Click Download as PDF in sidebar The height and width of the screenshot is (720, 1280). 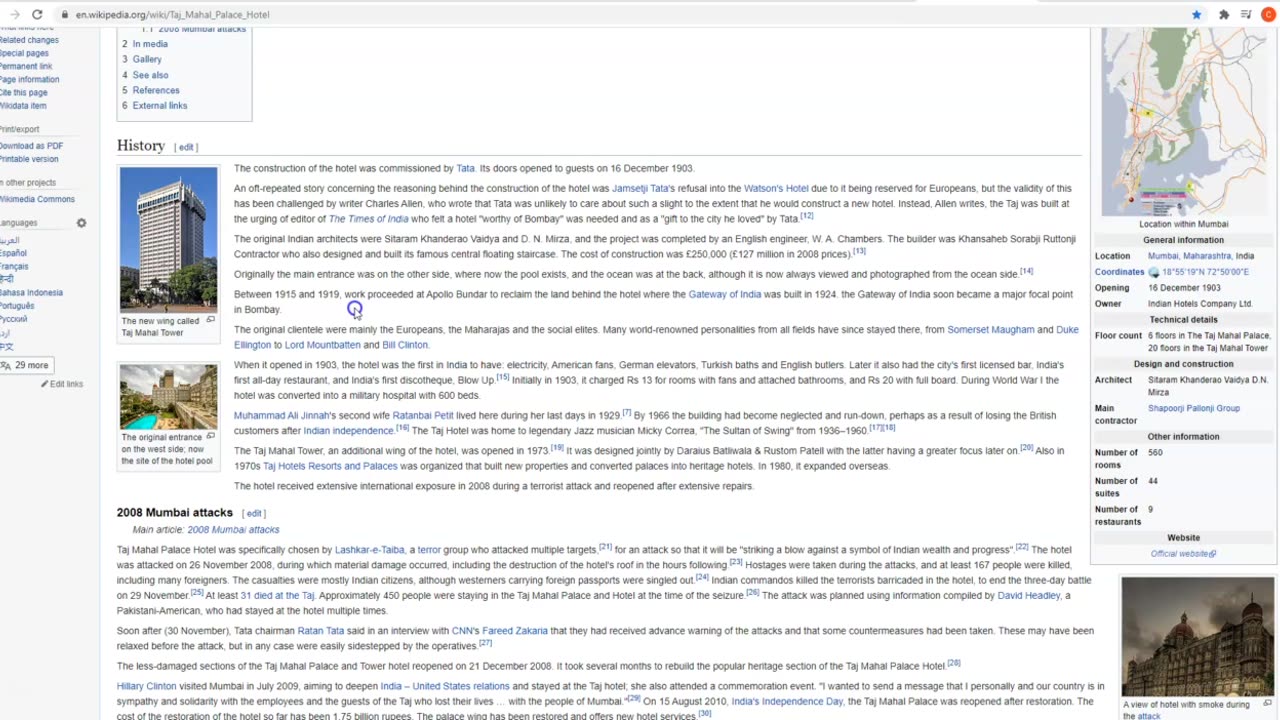click(x=31, y=146)
